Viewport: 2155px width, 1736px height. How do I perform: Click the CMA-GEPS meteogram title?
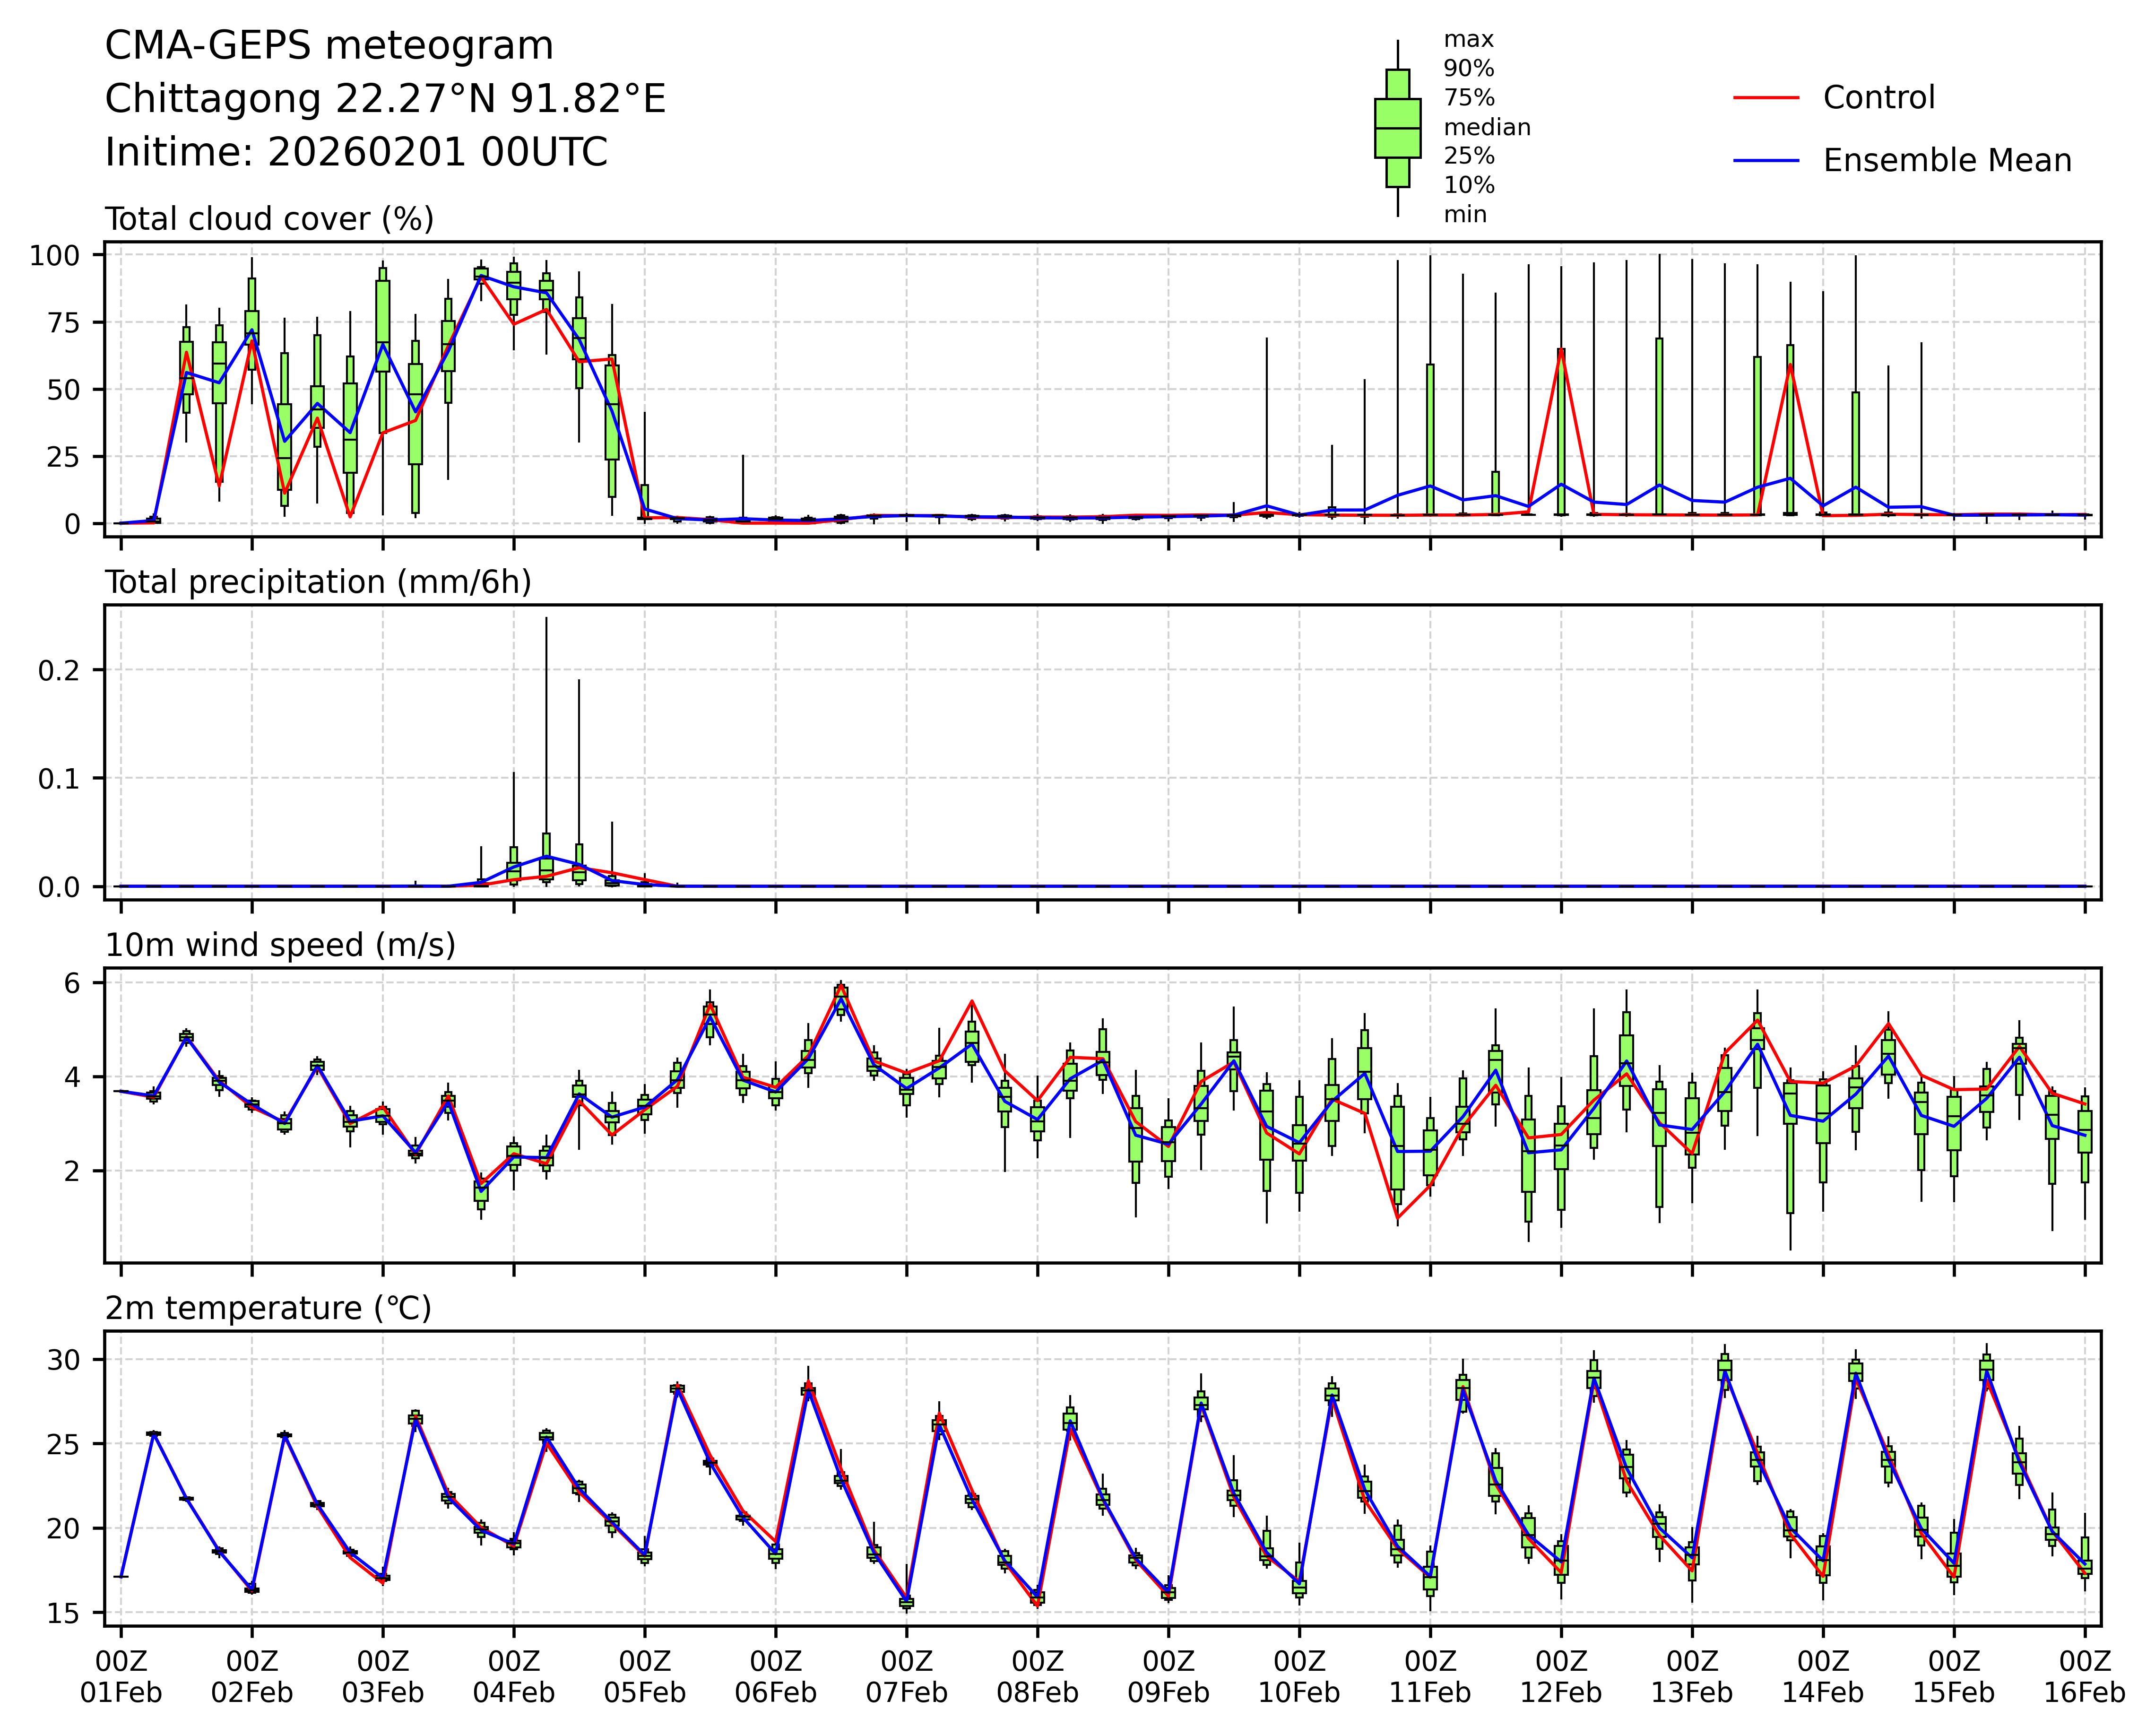(329, 46)
